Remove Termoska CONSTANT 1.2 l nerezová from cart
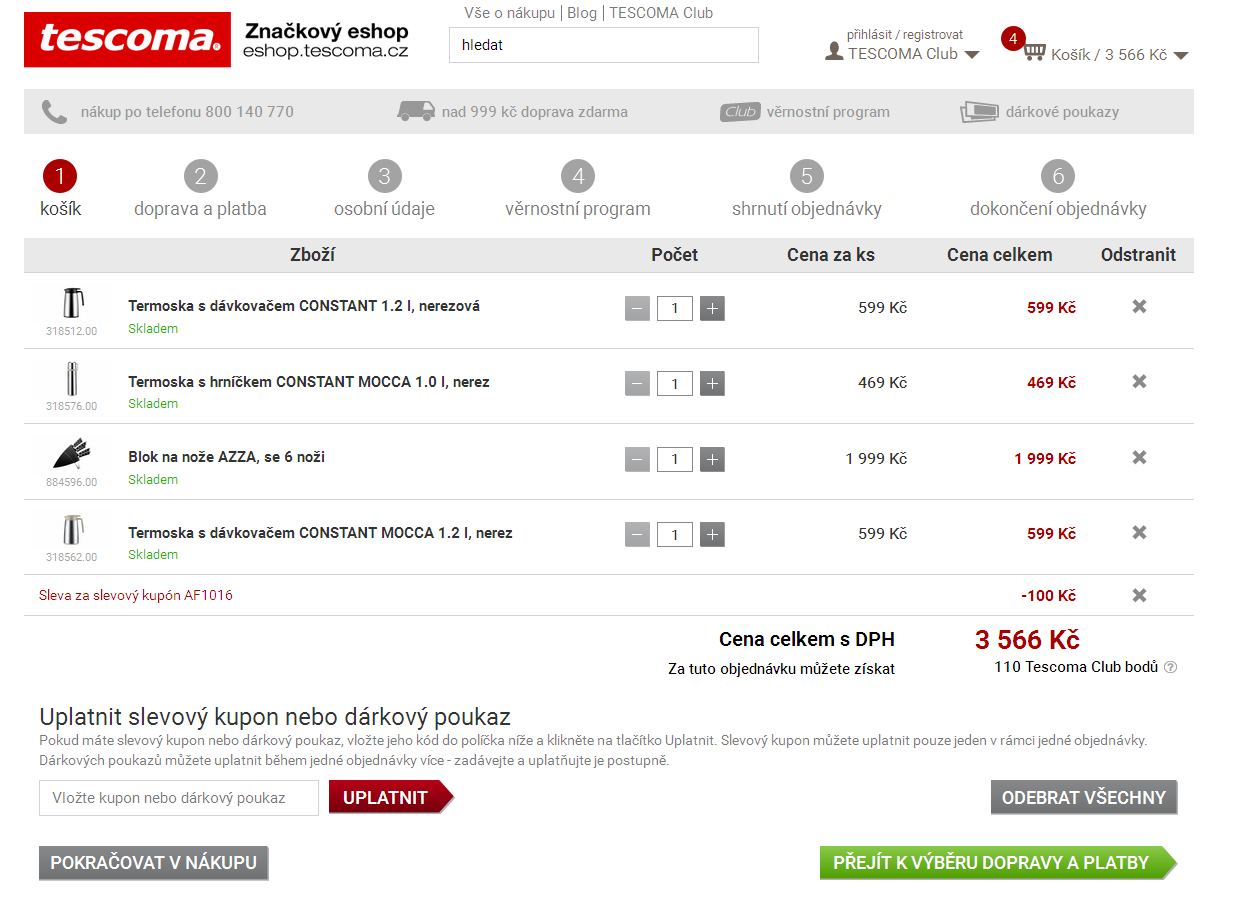Viewport: 1237px width, 899px height. (1139, 307)
